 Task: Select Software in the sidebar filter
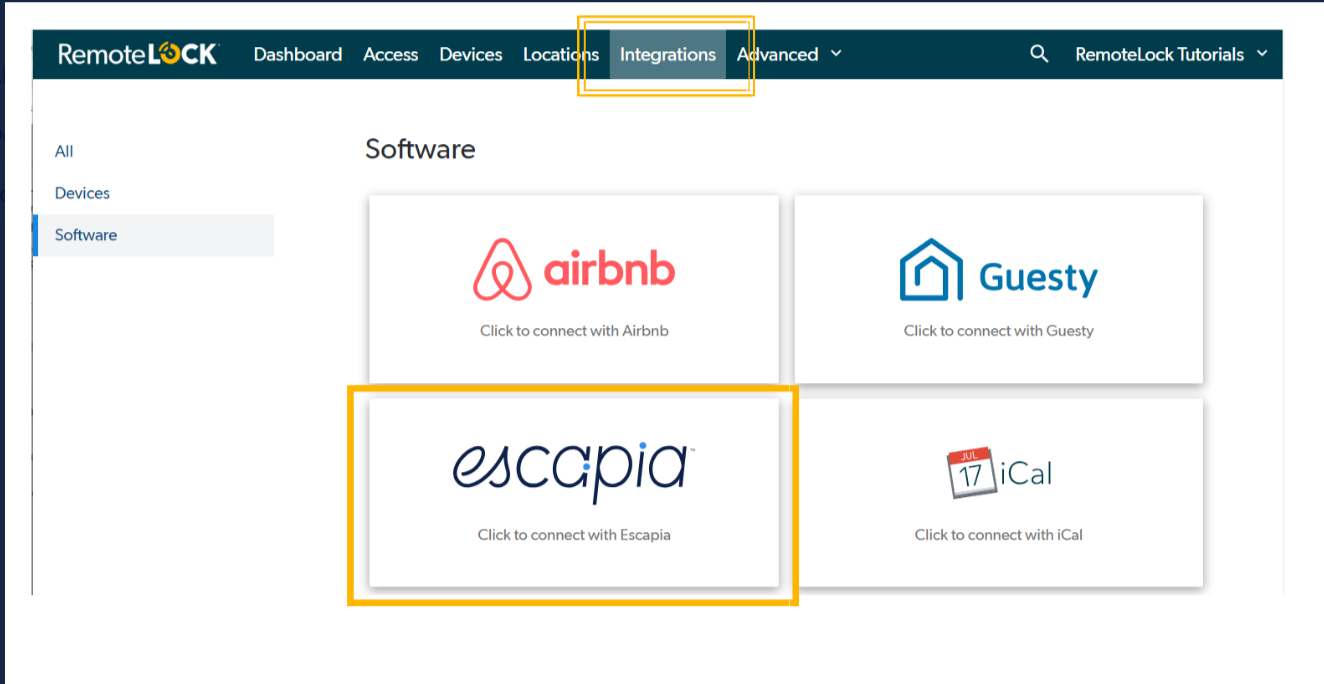(154, 235)
